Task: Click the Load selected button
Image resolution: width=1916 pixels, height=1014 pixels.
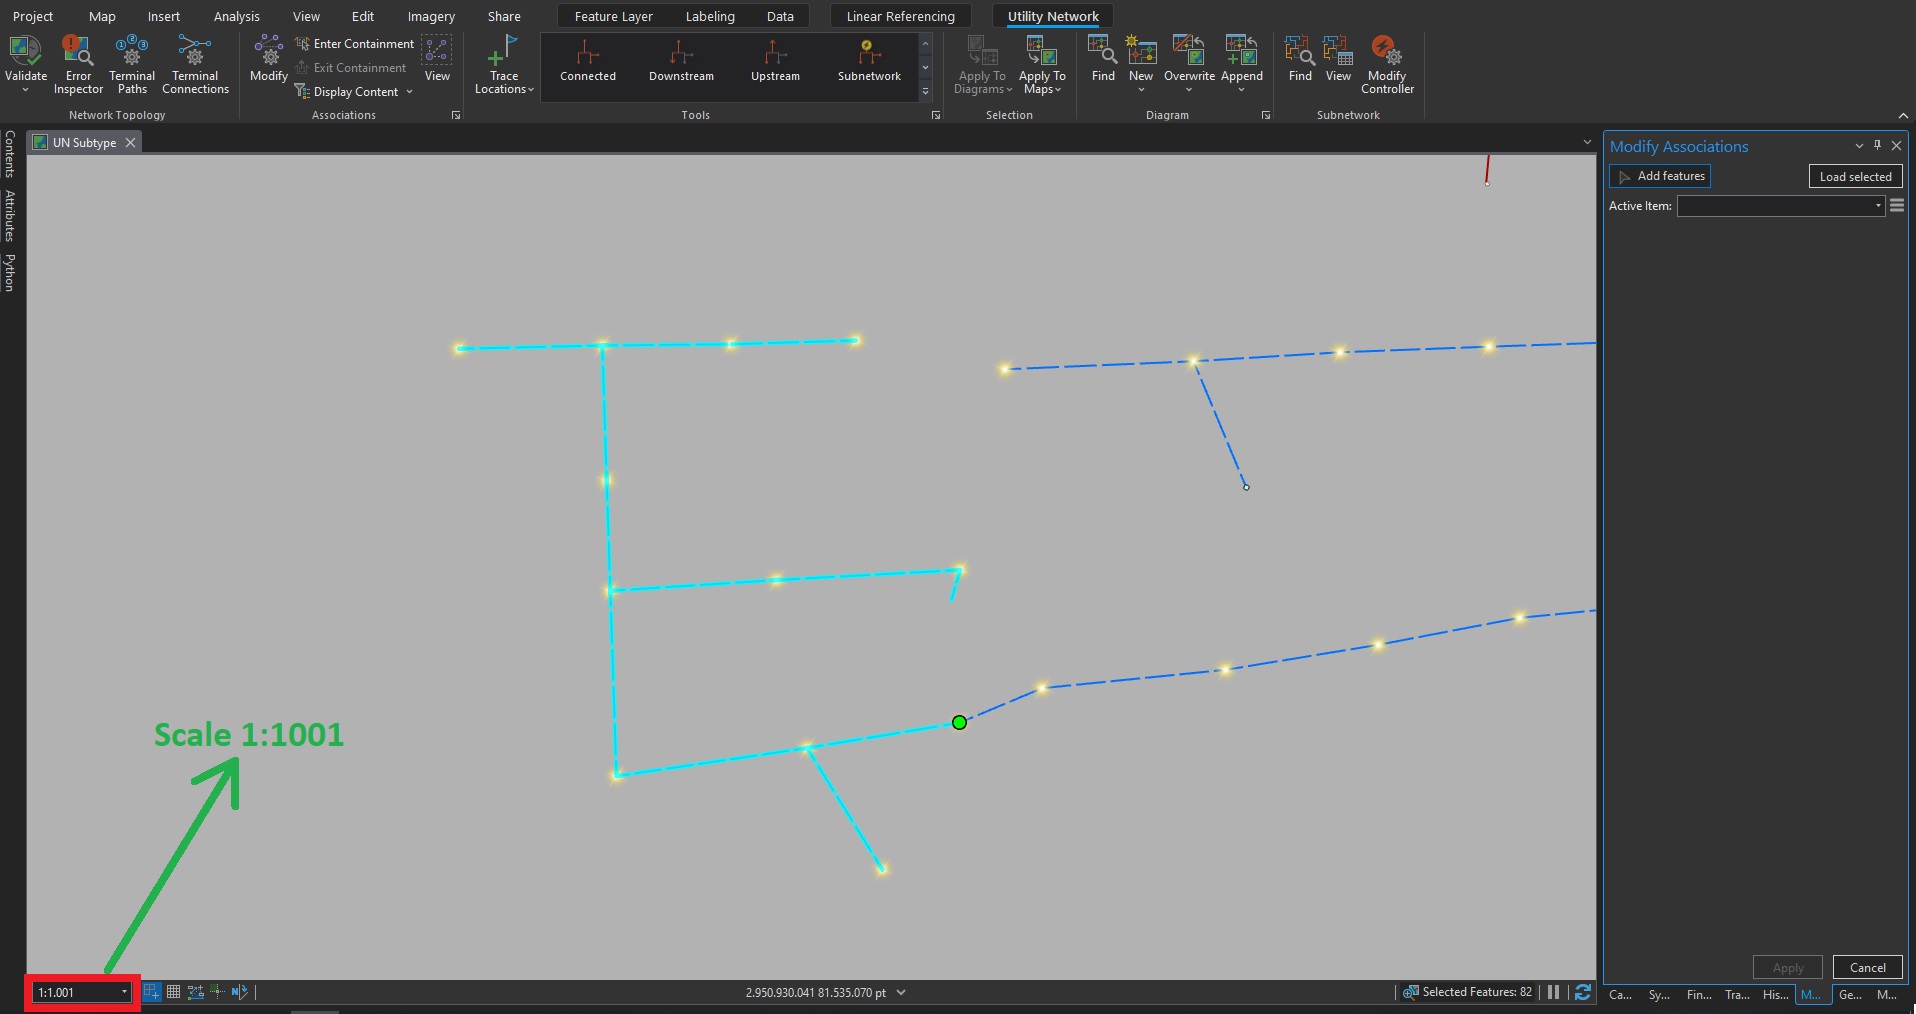Action: [x=1853, y=176]
